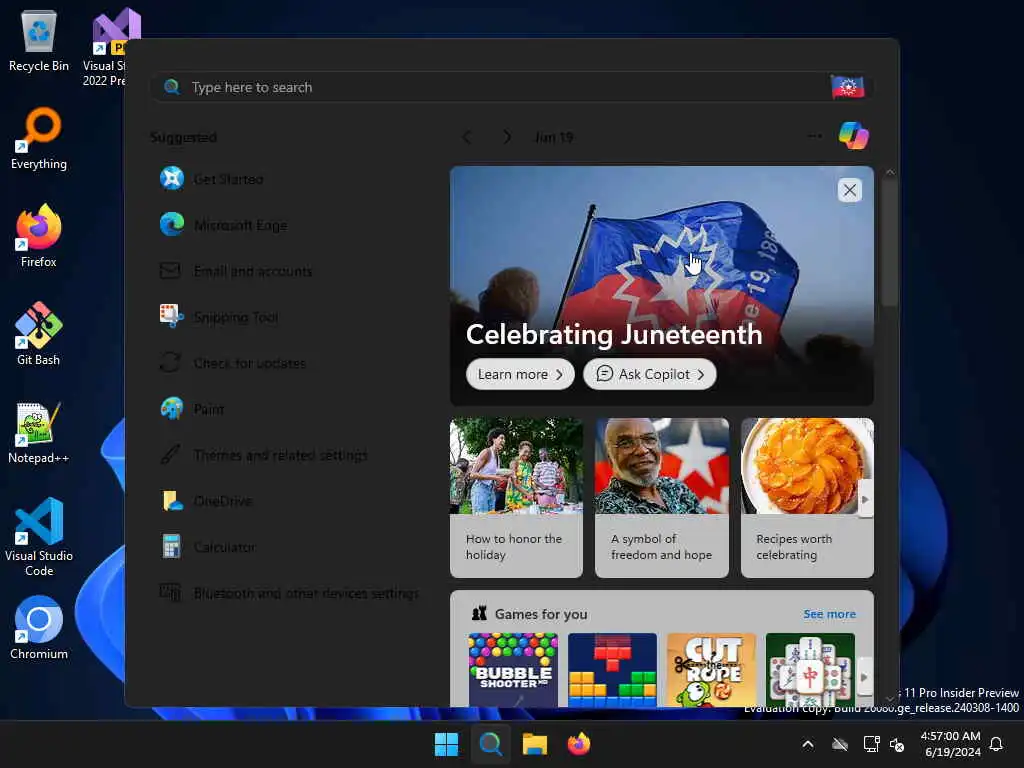Click the Celebrating Juneteenth headline
The width and height of the screenshot is (1024, 768).
614,334
